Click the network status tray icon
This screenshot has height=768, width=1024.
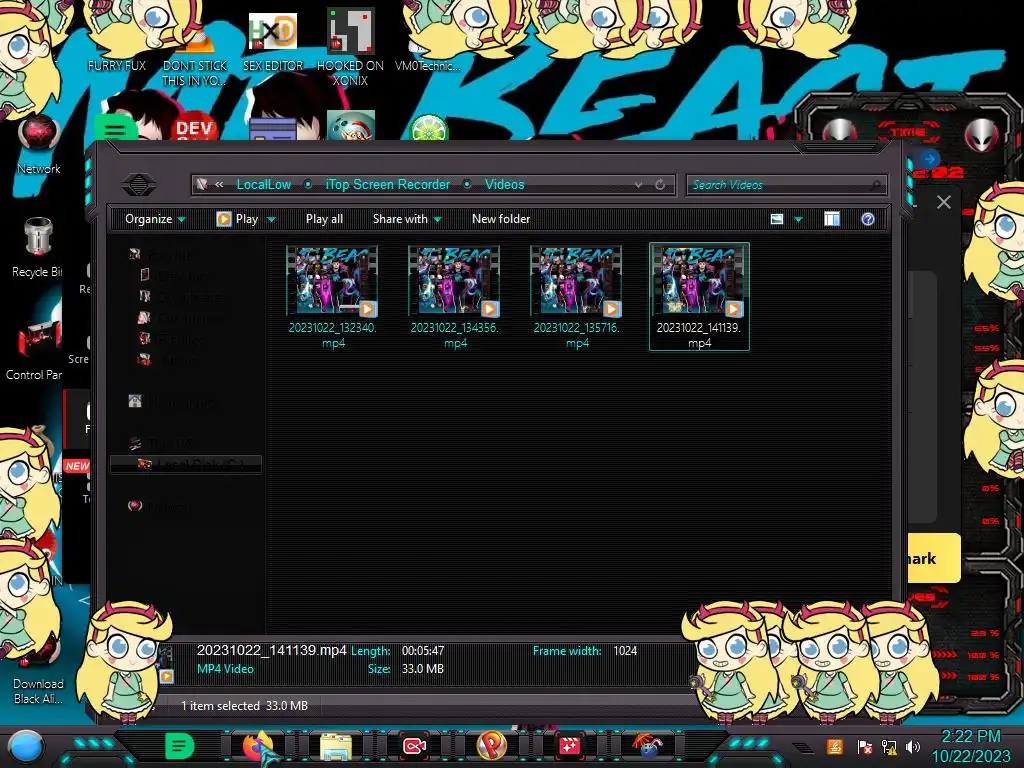(889, 747)
